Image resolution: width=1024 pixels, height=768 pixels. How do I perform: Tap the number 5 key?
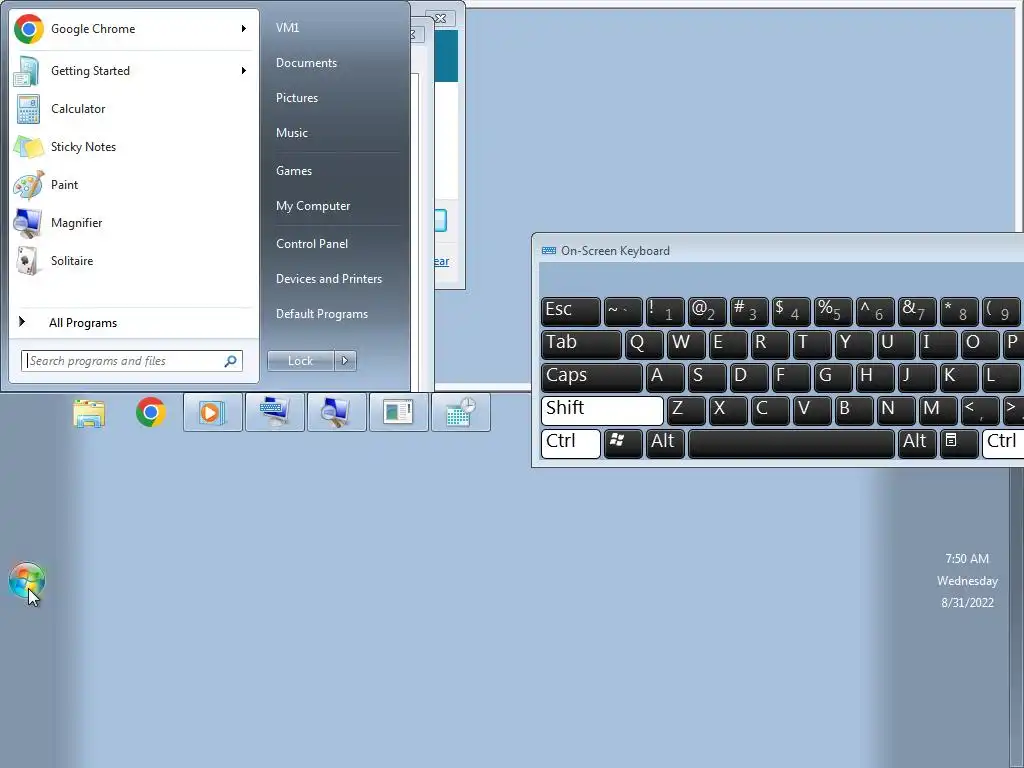[833, 311]
